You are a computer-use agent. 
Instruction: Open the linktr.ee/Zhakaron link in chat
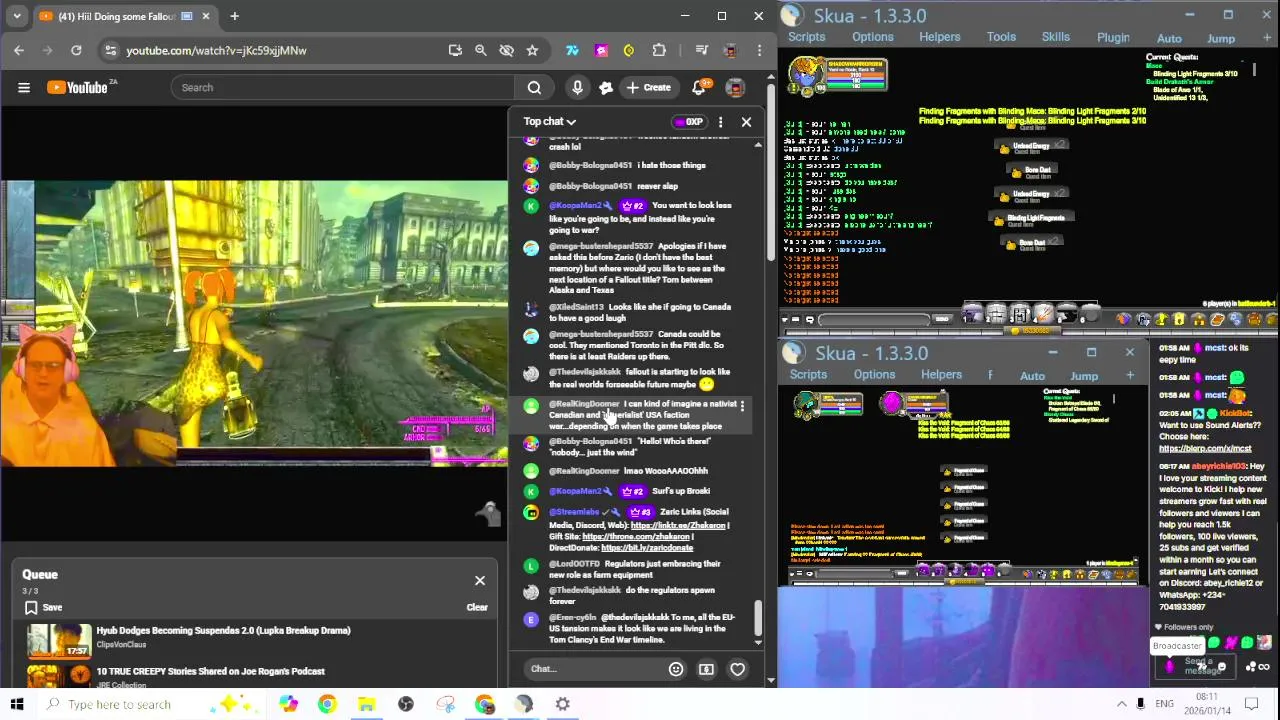(x=677, y=526)
